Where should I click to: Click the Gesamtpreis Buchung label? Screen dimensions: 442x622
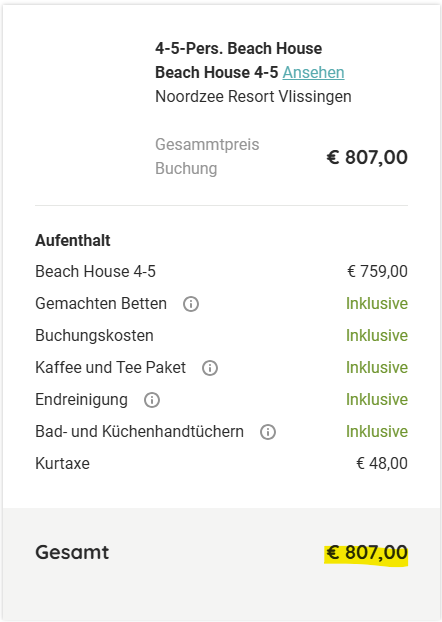pos(207,156)
